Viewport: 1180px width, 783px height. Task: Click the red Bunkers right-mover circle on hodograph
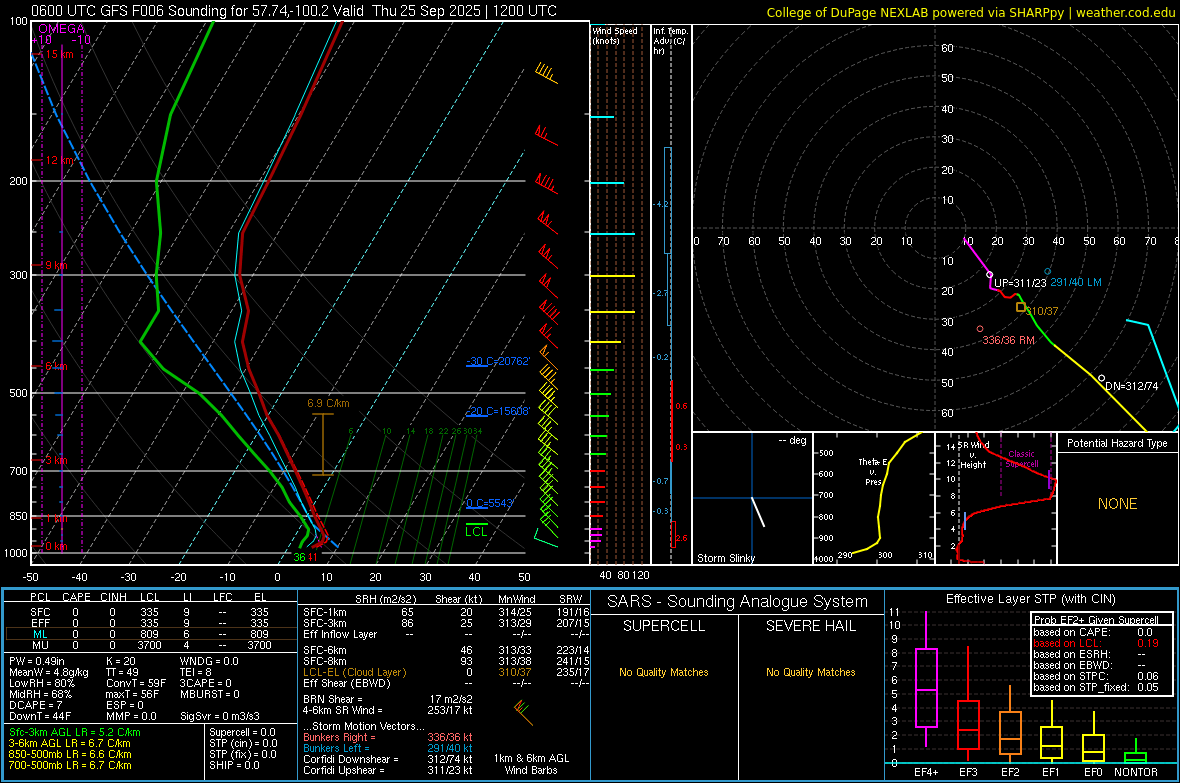980,329
